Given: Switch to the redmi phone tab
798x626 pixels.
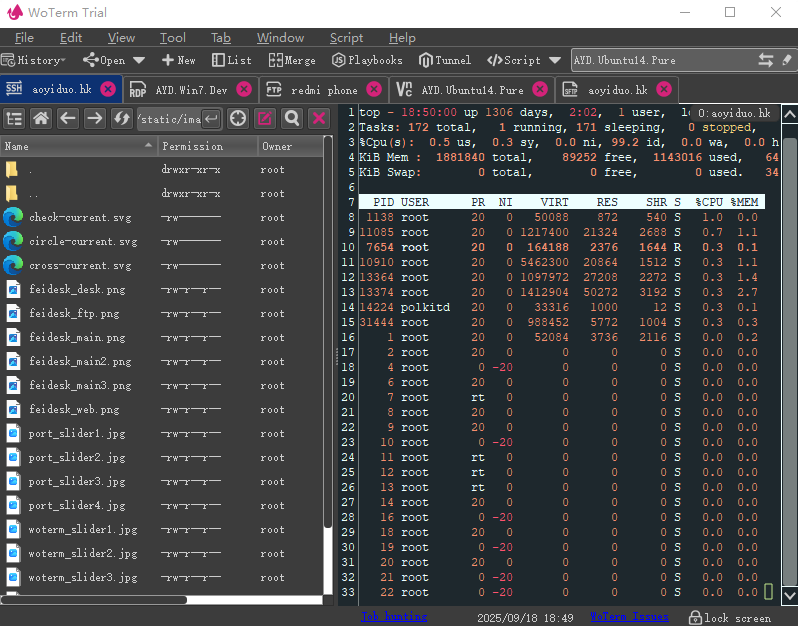Looking at the screenshot, I should pyautogui.click(x=323, y=89).
